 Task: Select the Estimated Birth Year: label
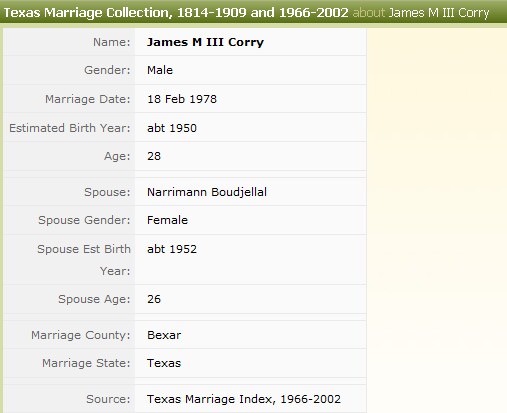70,128
